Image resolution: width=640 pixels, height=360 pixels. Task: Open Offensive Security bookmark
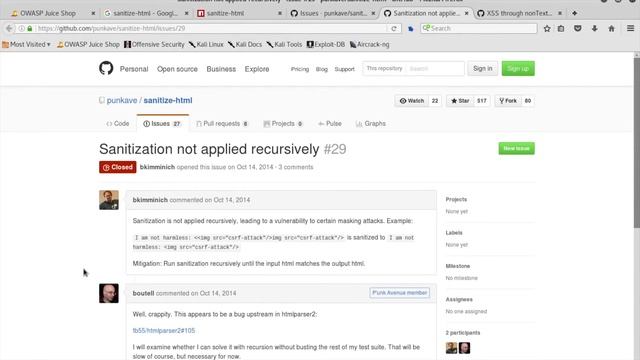coord(154,44)
